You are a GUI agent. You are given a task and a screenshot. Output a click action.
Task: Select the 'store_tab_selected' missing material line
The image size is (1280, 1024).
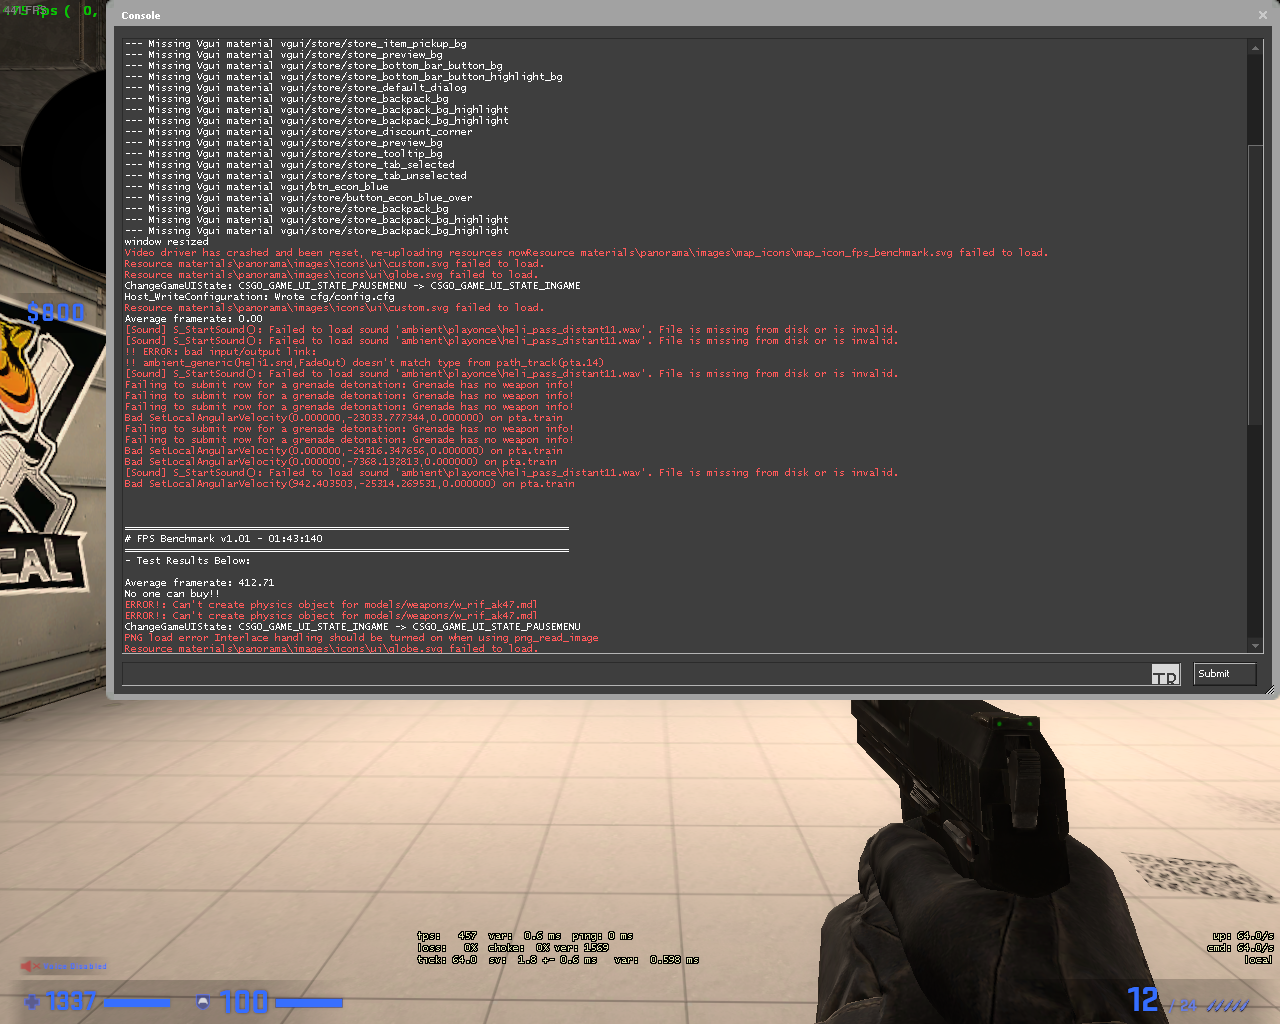click(289, 165)
